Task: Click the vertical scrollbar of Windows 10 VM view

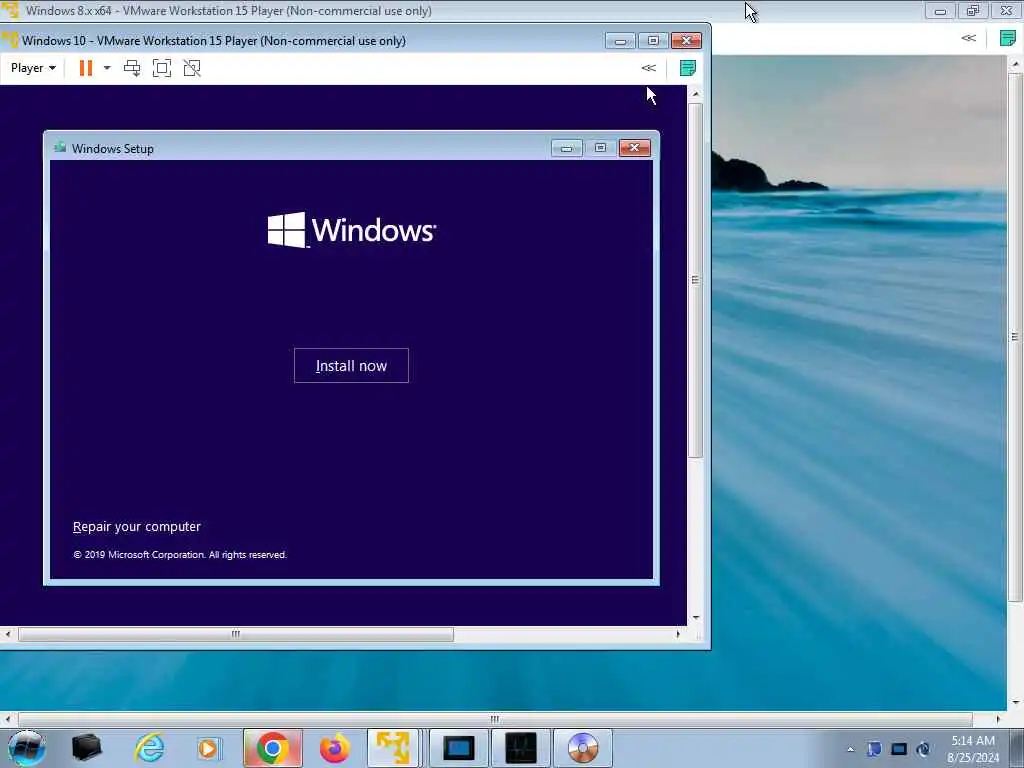Action: [x=696, y=280]
